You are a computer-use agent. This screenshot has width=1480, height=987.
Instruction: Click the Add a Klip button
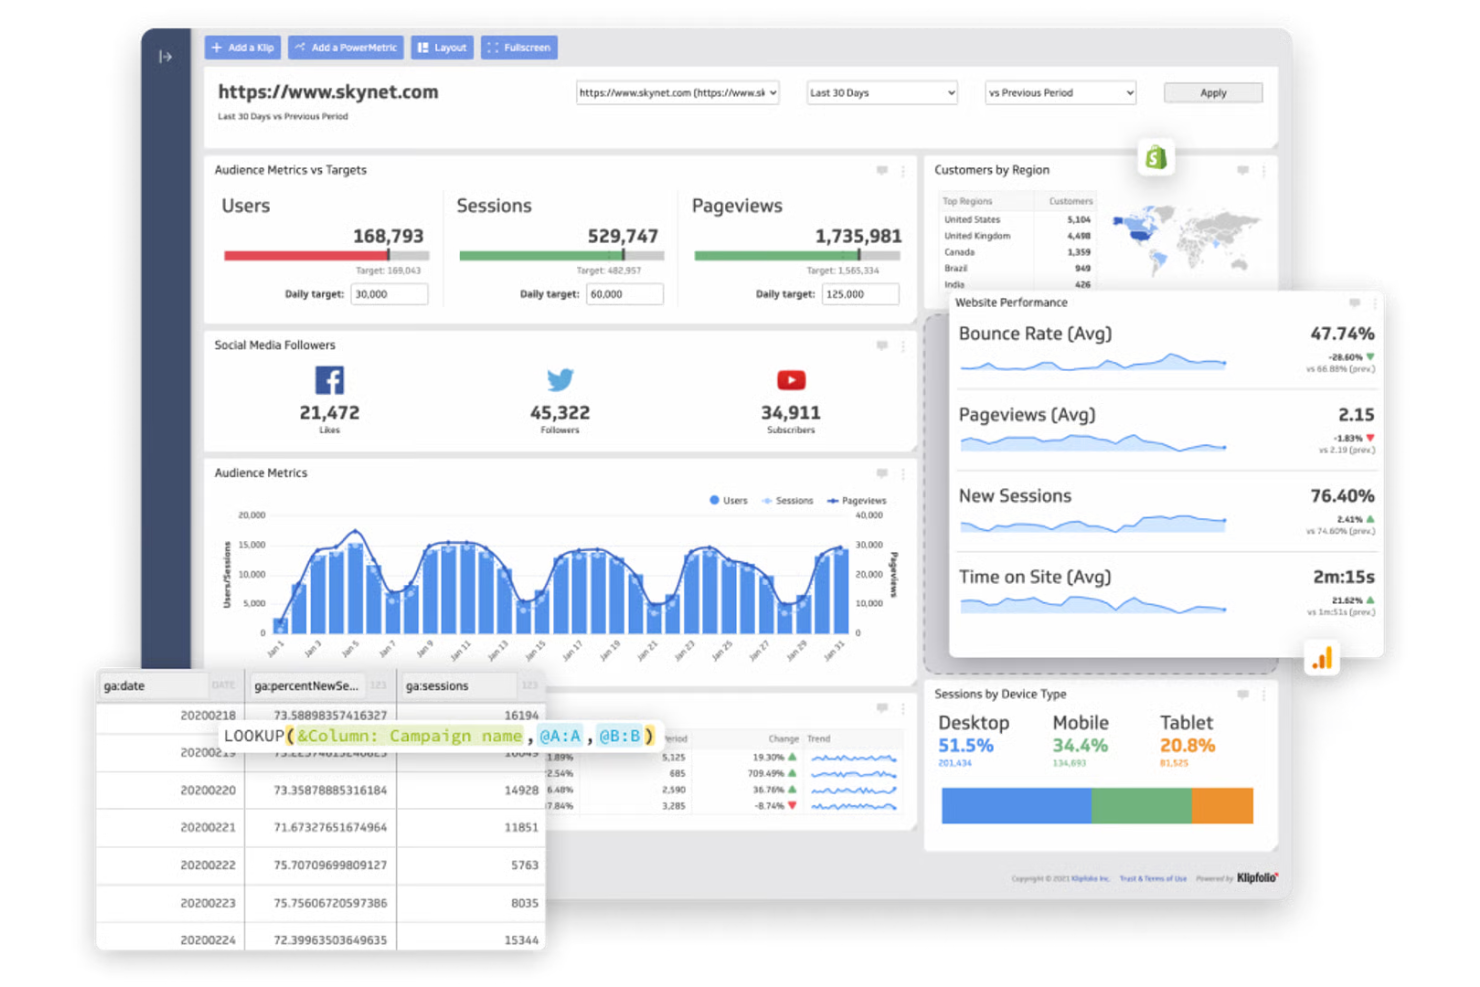[x=242, y=47]
